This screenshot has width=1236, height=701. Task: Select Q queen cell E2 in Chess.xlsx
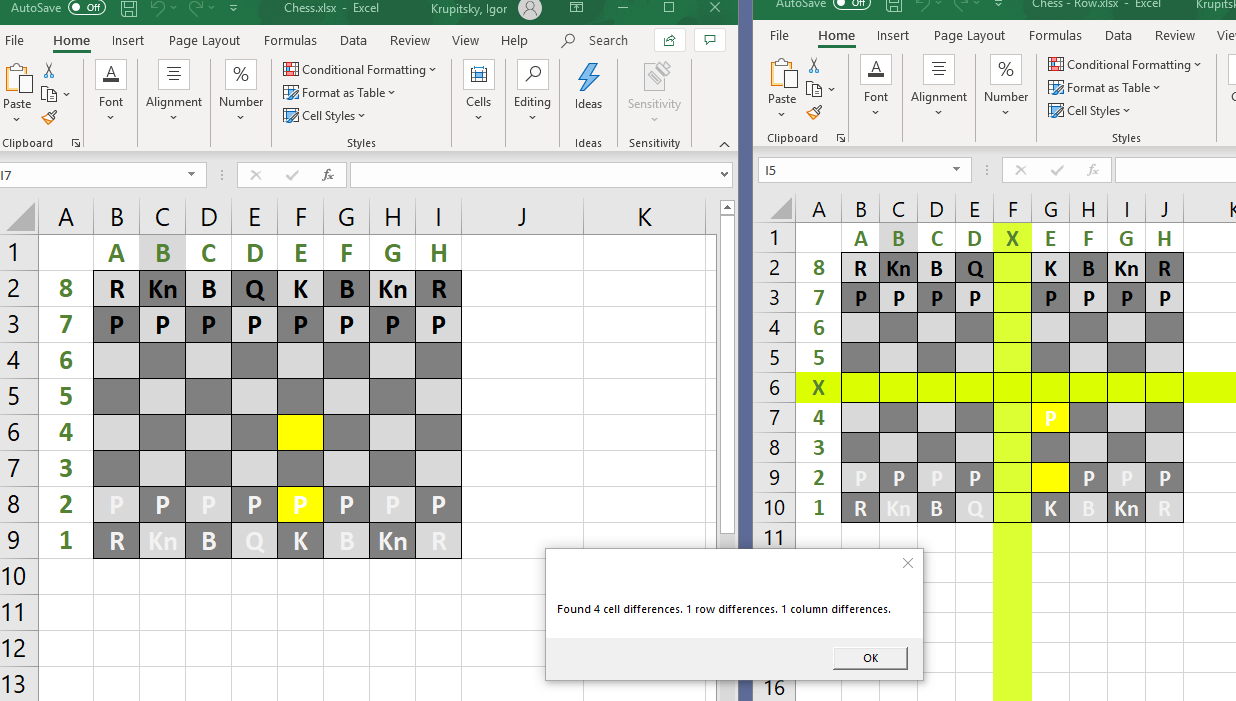[x=255, y=289]
